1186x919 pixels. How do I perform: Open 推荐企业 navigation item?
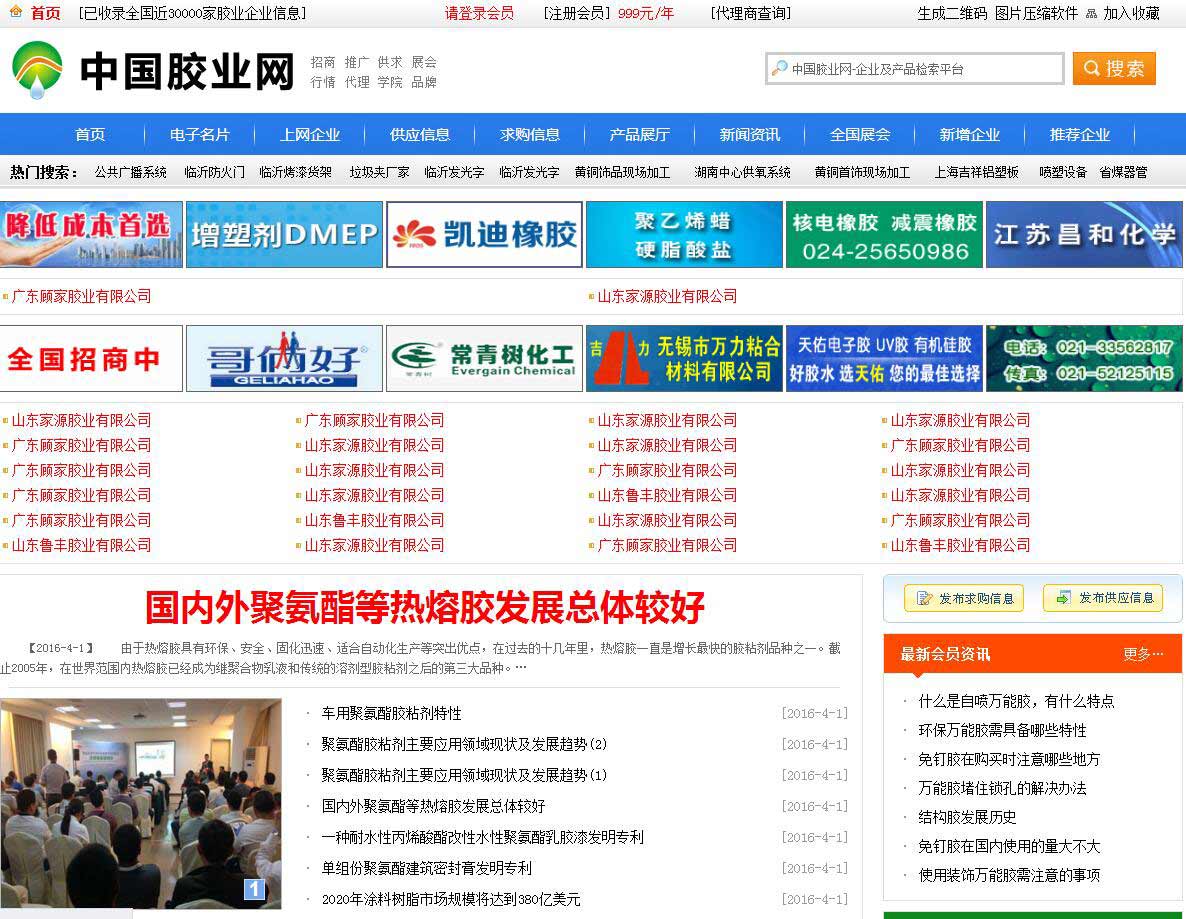(1080, 135)
